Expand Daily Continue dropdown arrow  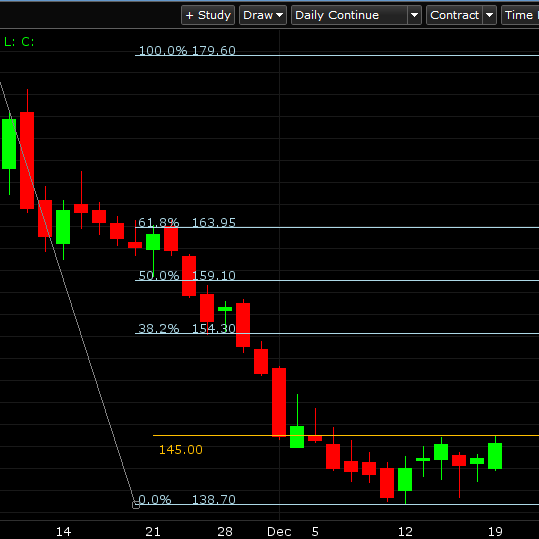point(415,15)
